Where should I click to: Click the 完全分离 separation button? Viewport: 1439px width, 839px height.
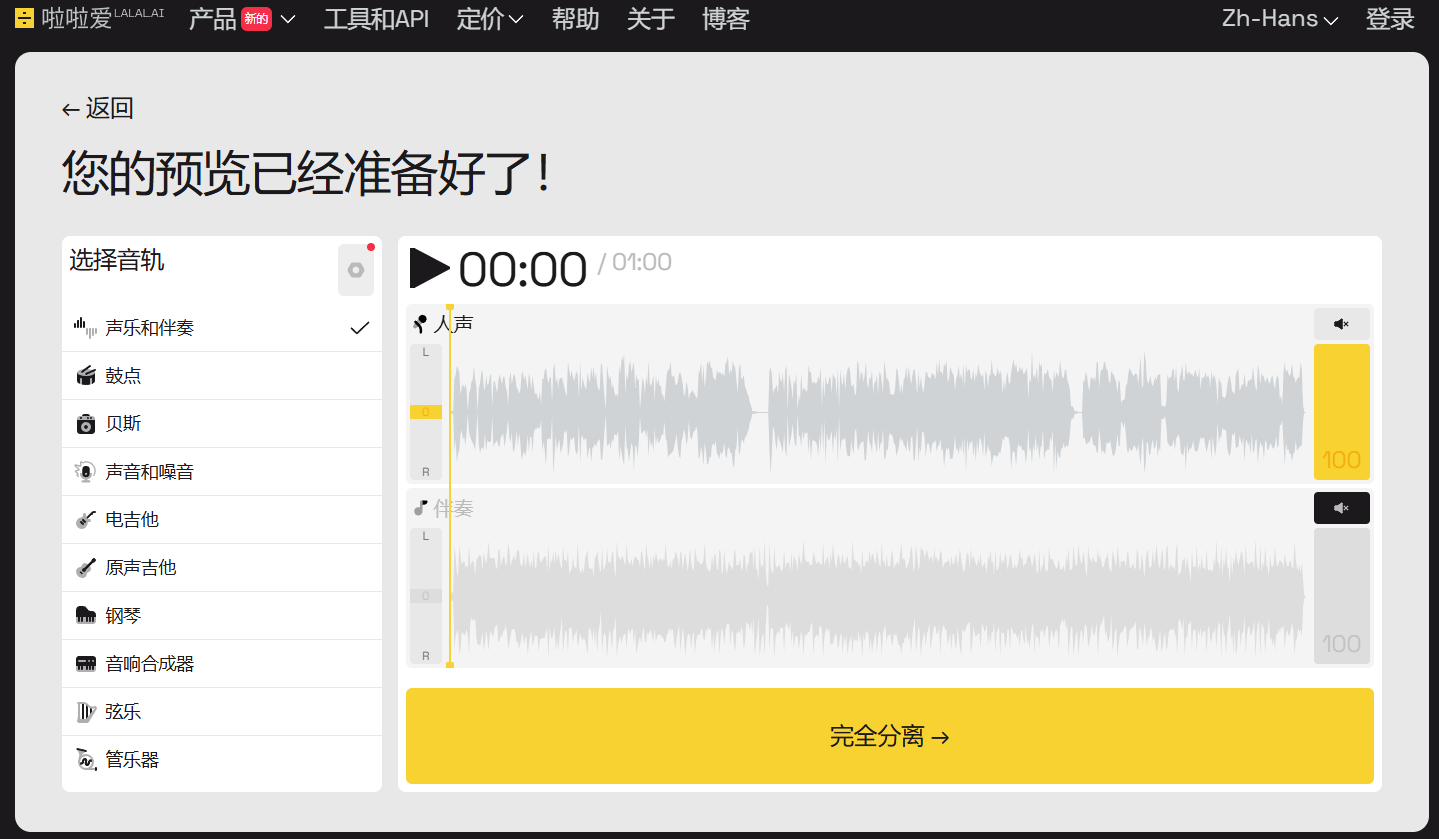[x=889, y=736]
